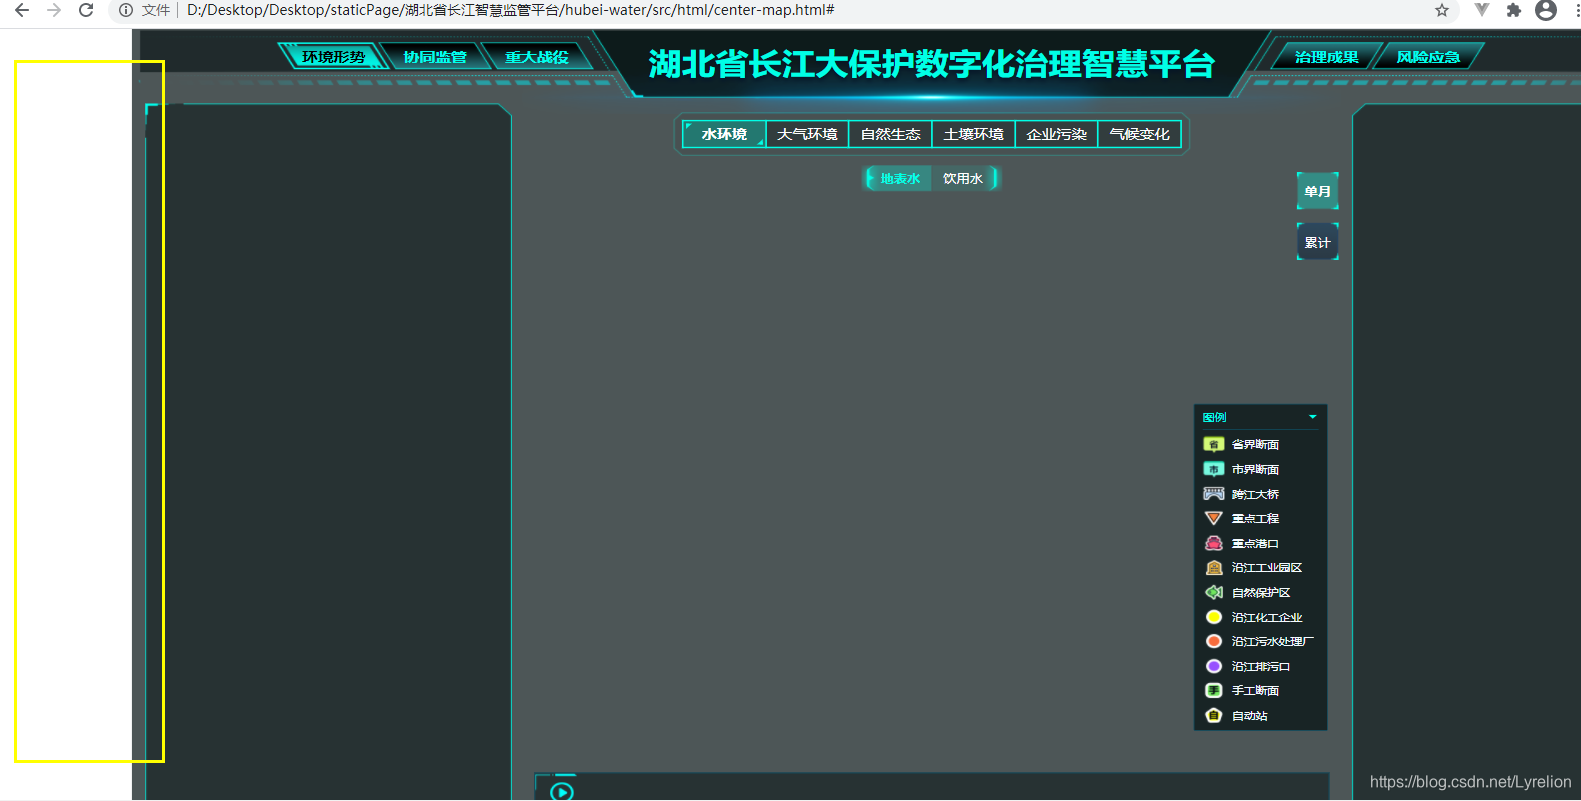Select the 气候变化 category tab
1581x801 pixels.
tap(1139, 134)
